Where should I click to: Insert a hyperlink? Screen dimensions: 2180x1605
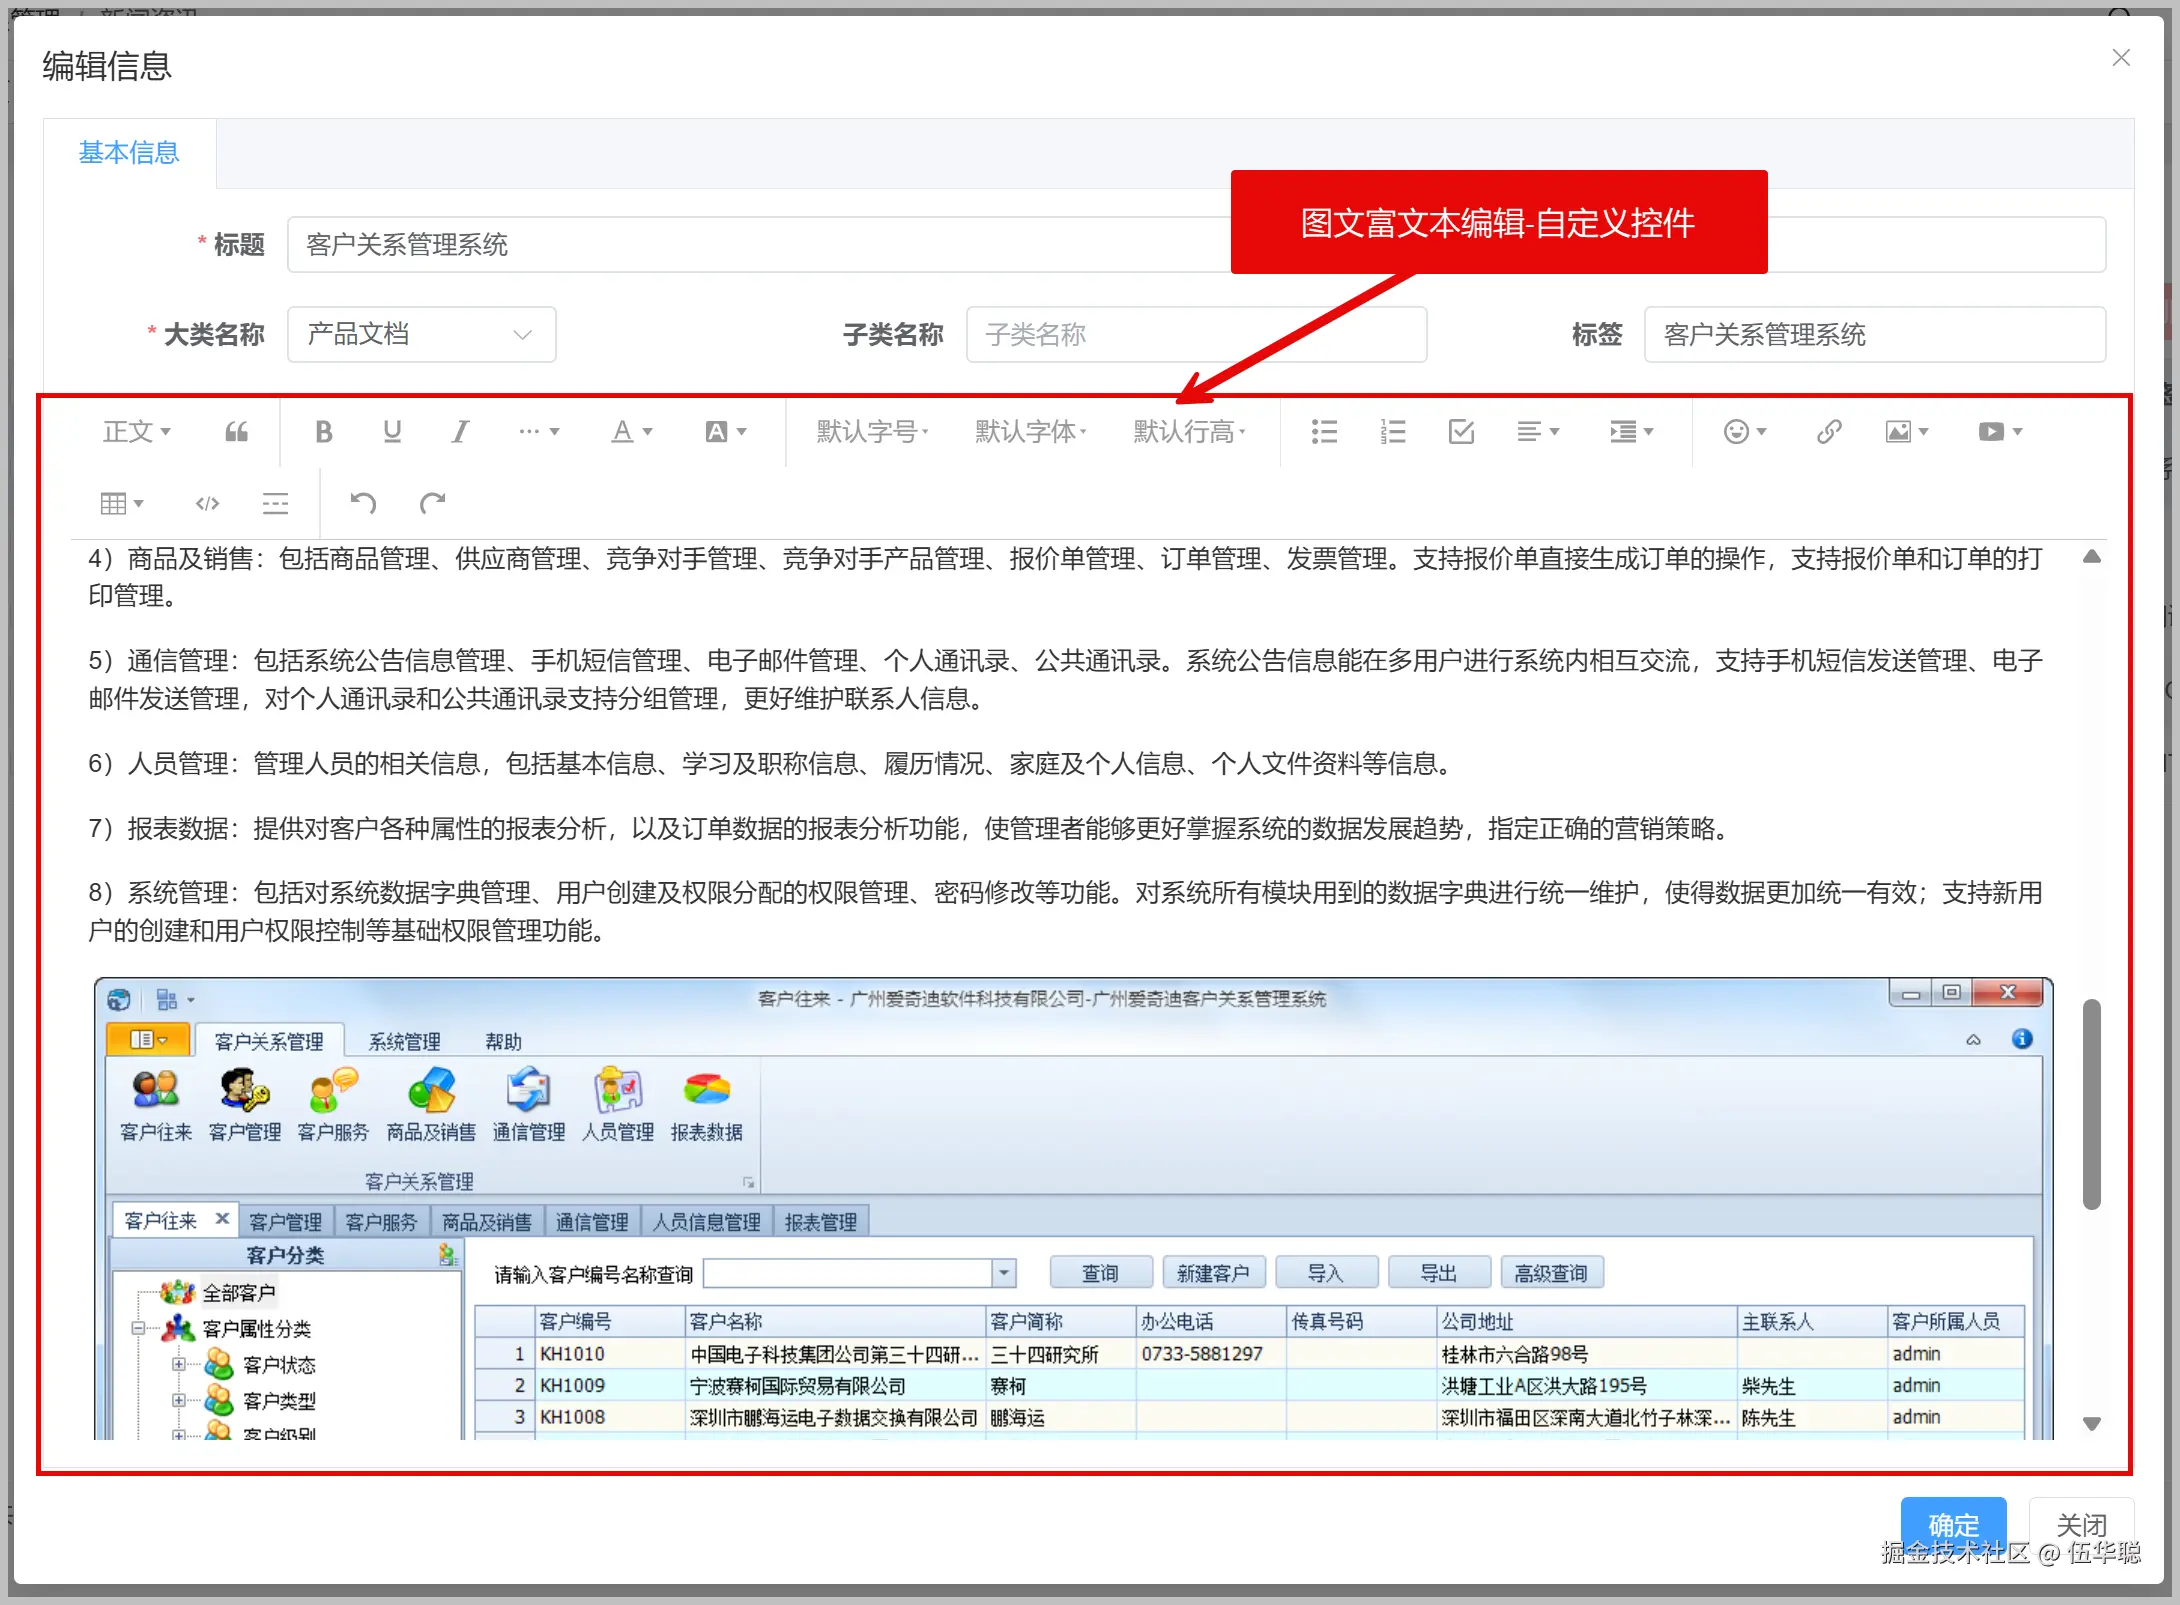coord(1828,432)
